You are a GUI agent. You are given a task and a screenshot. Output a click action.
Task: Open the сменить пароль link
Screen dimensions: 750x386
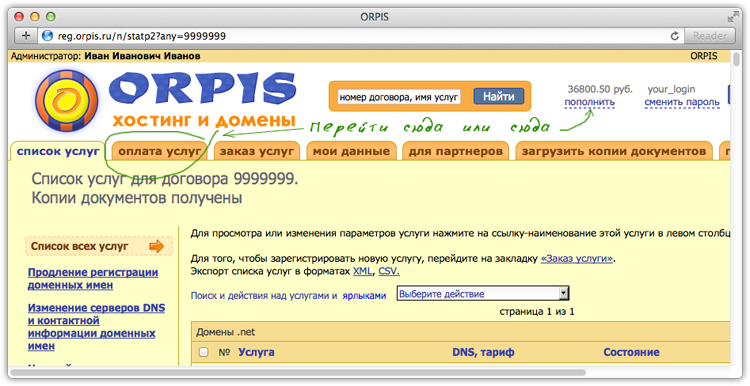click(682, 102)
